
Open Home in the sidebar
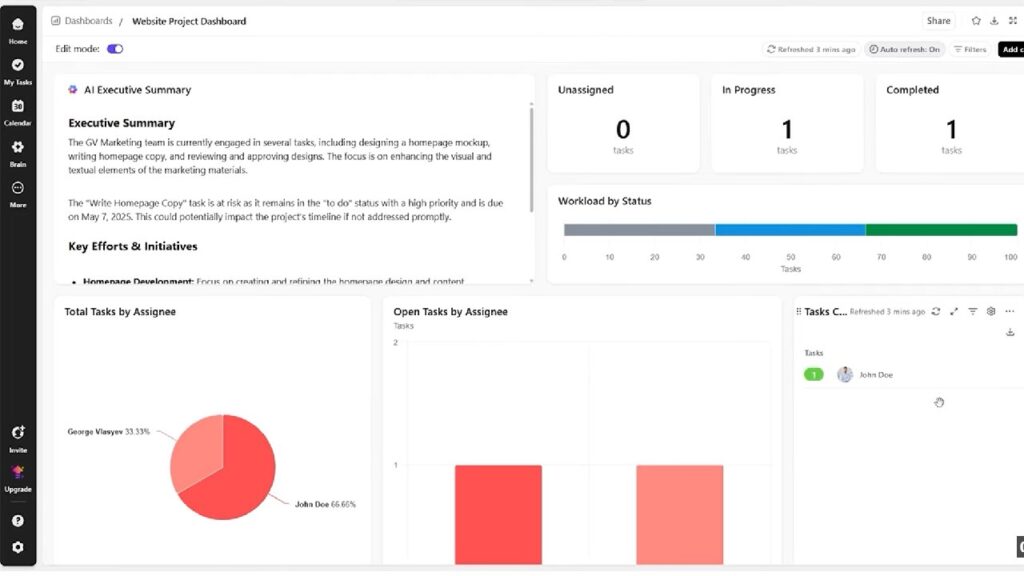click(x=18, y=30)
